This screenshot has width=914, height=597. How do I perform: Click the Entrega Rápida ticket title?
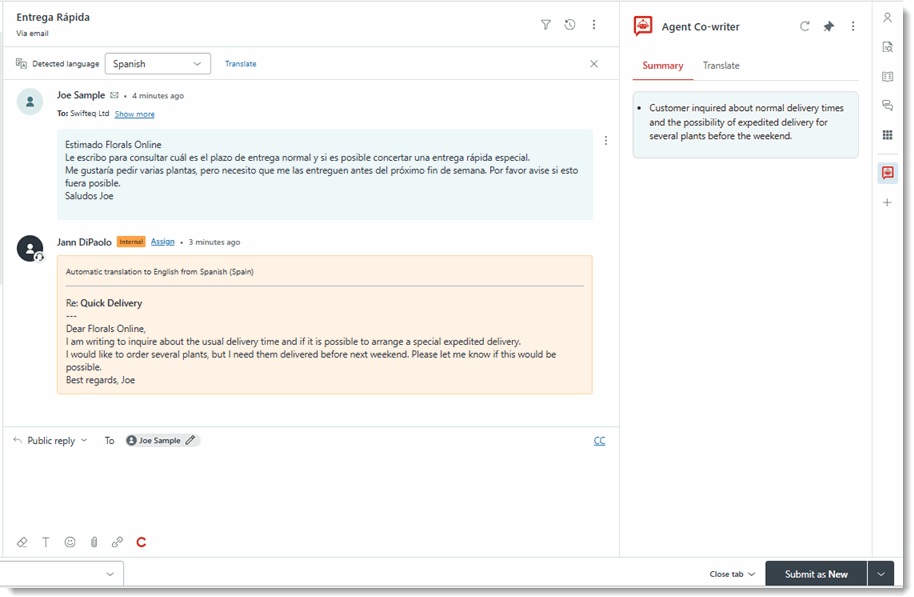coord(53,17)
